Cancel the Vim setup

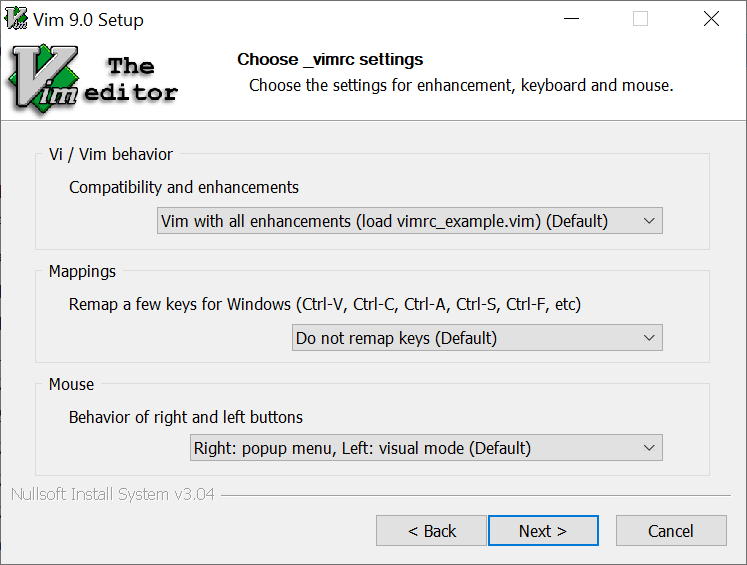pos(671,531)
